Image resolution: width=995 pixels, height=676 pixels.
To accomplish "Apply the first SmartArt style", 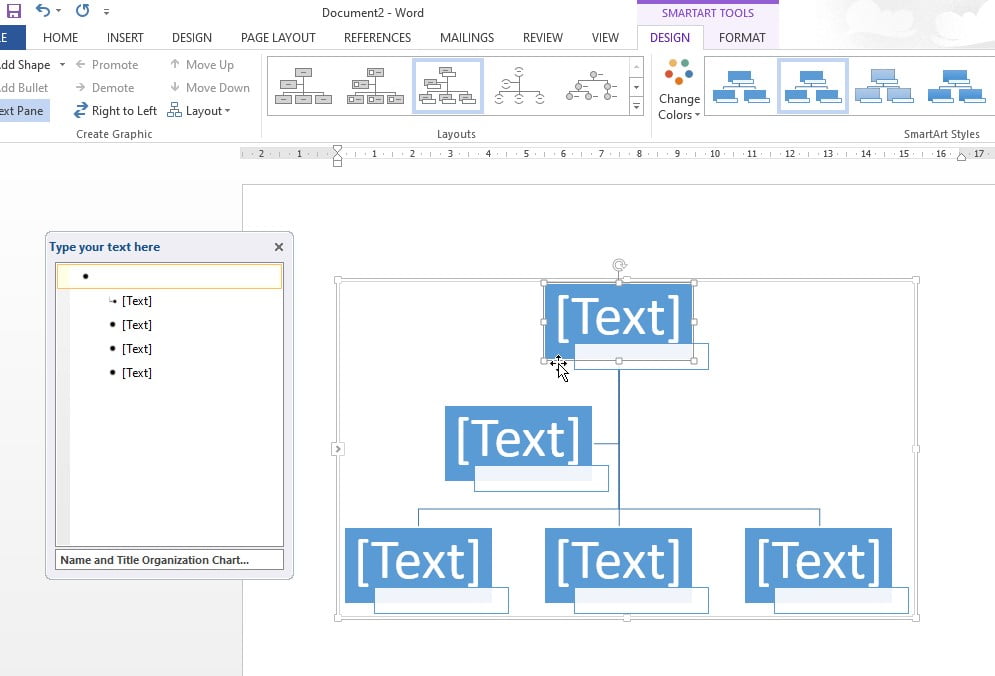I will click(x=741, y=86).
